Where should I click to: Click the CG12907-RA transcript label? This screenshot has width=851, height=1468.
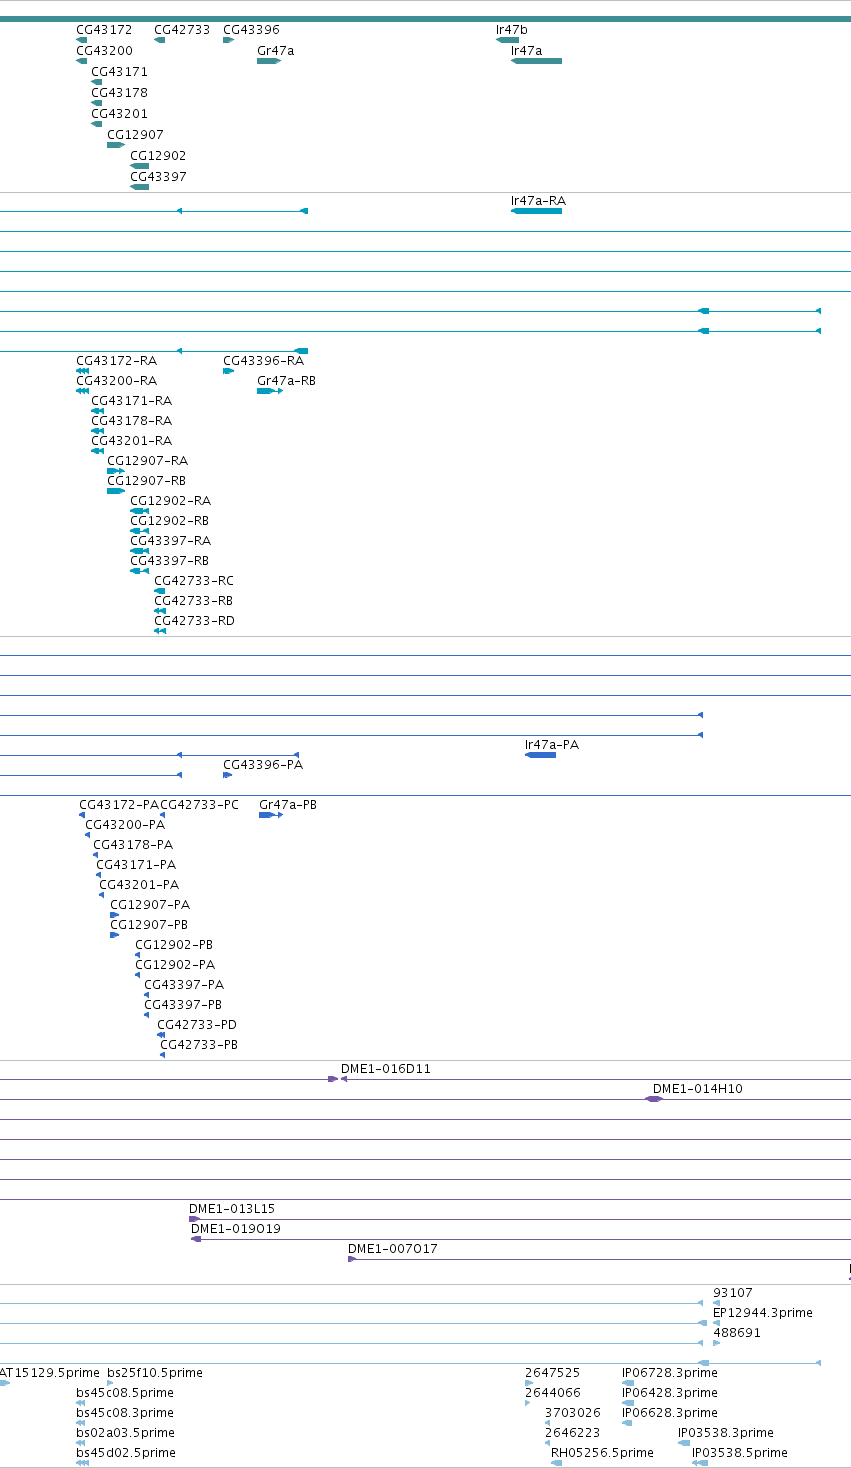click(147, 461)
